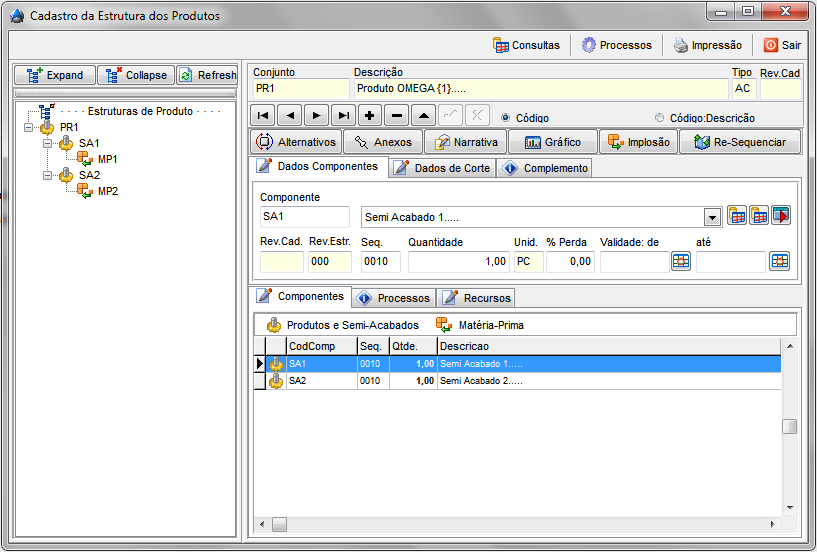Image resolution: width=817 pixels, height=552 pixels.
Task: Select the MP2 item in tree
Action: tap(107, 191)
